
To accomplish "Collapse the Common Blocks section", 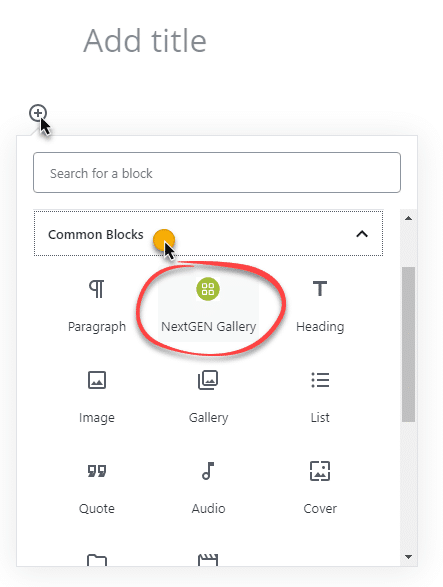I will point(208,234).
